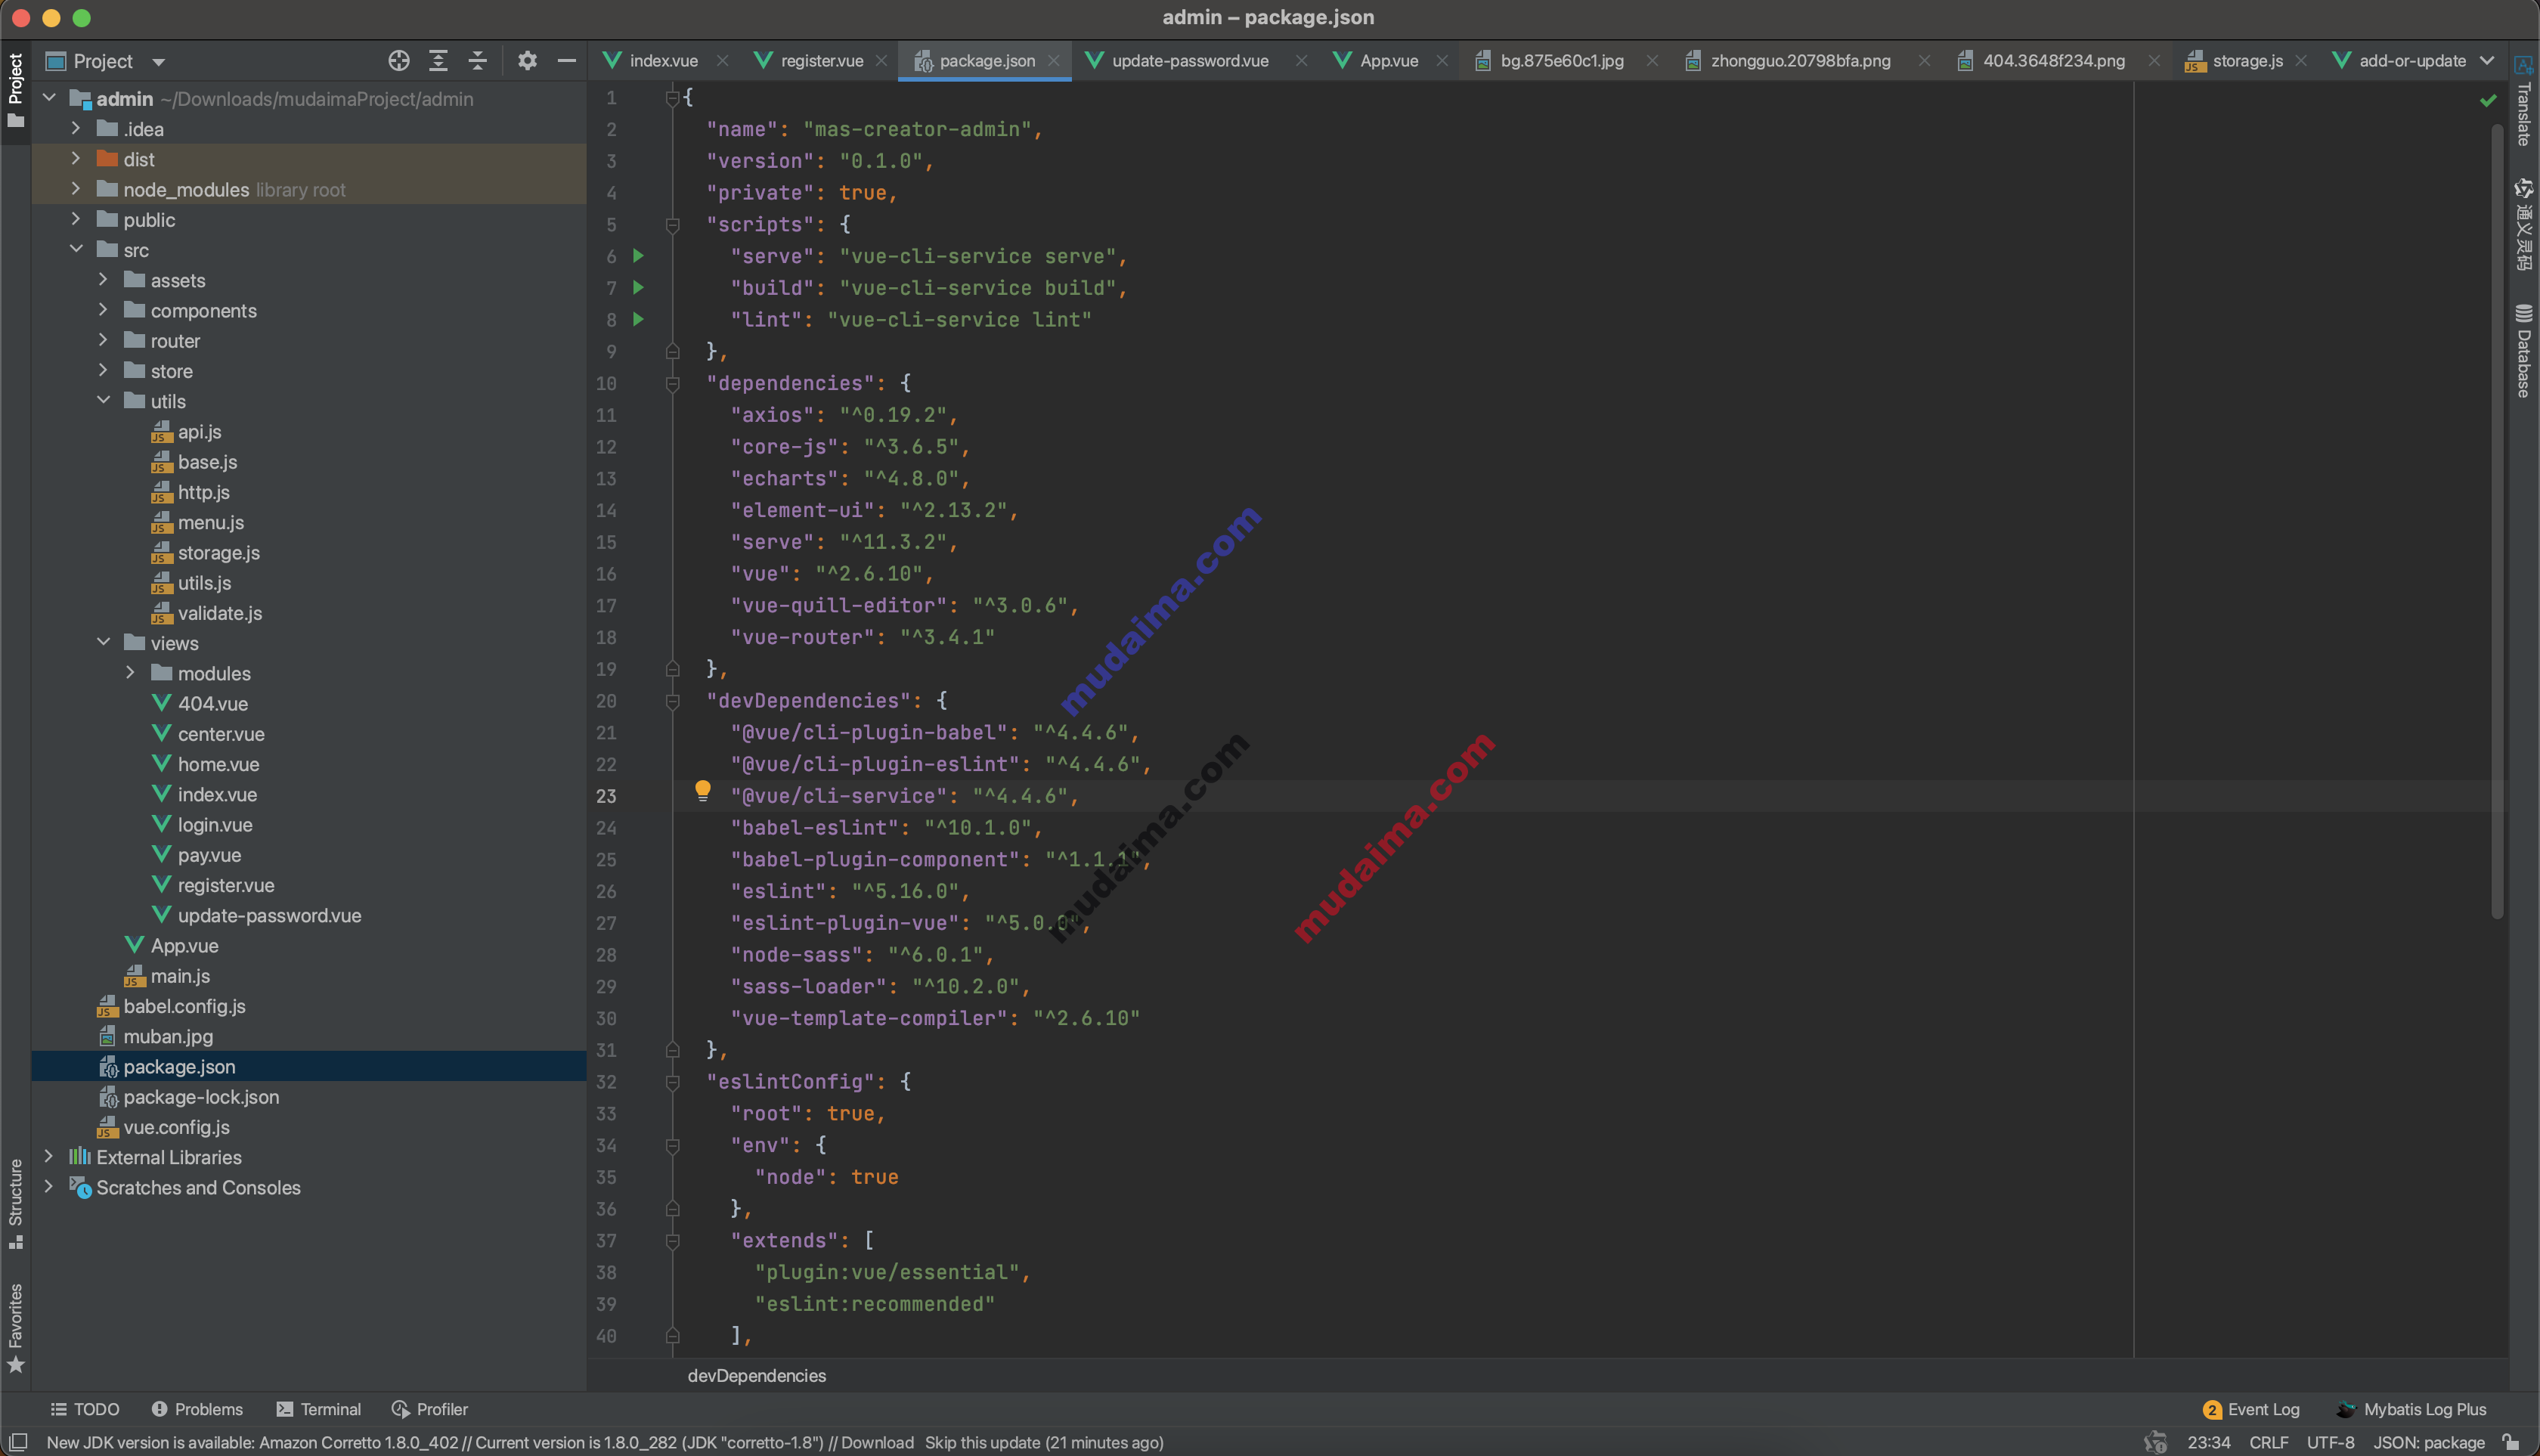Expand the modules folder under views
This screenshot has width=2540, height=1456.
pyautogui.click(x=130, y=673)
